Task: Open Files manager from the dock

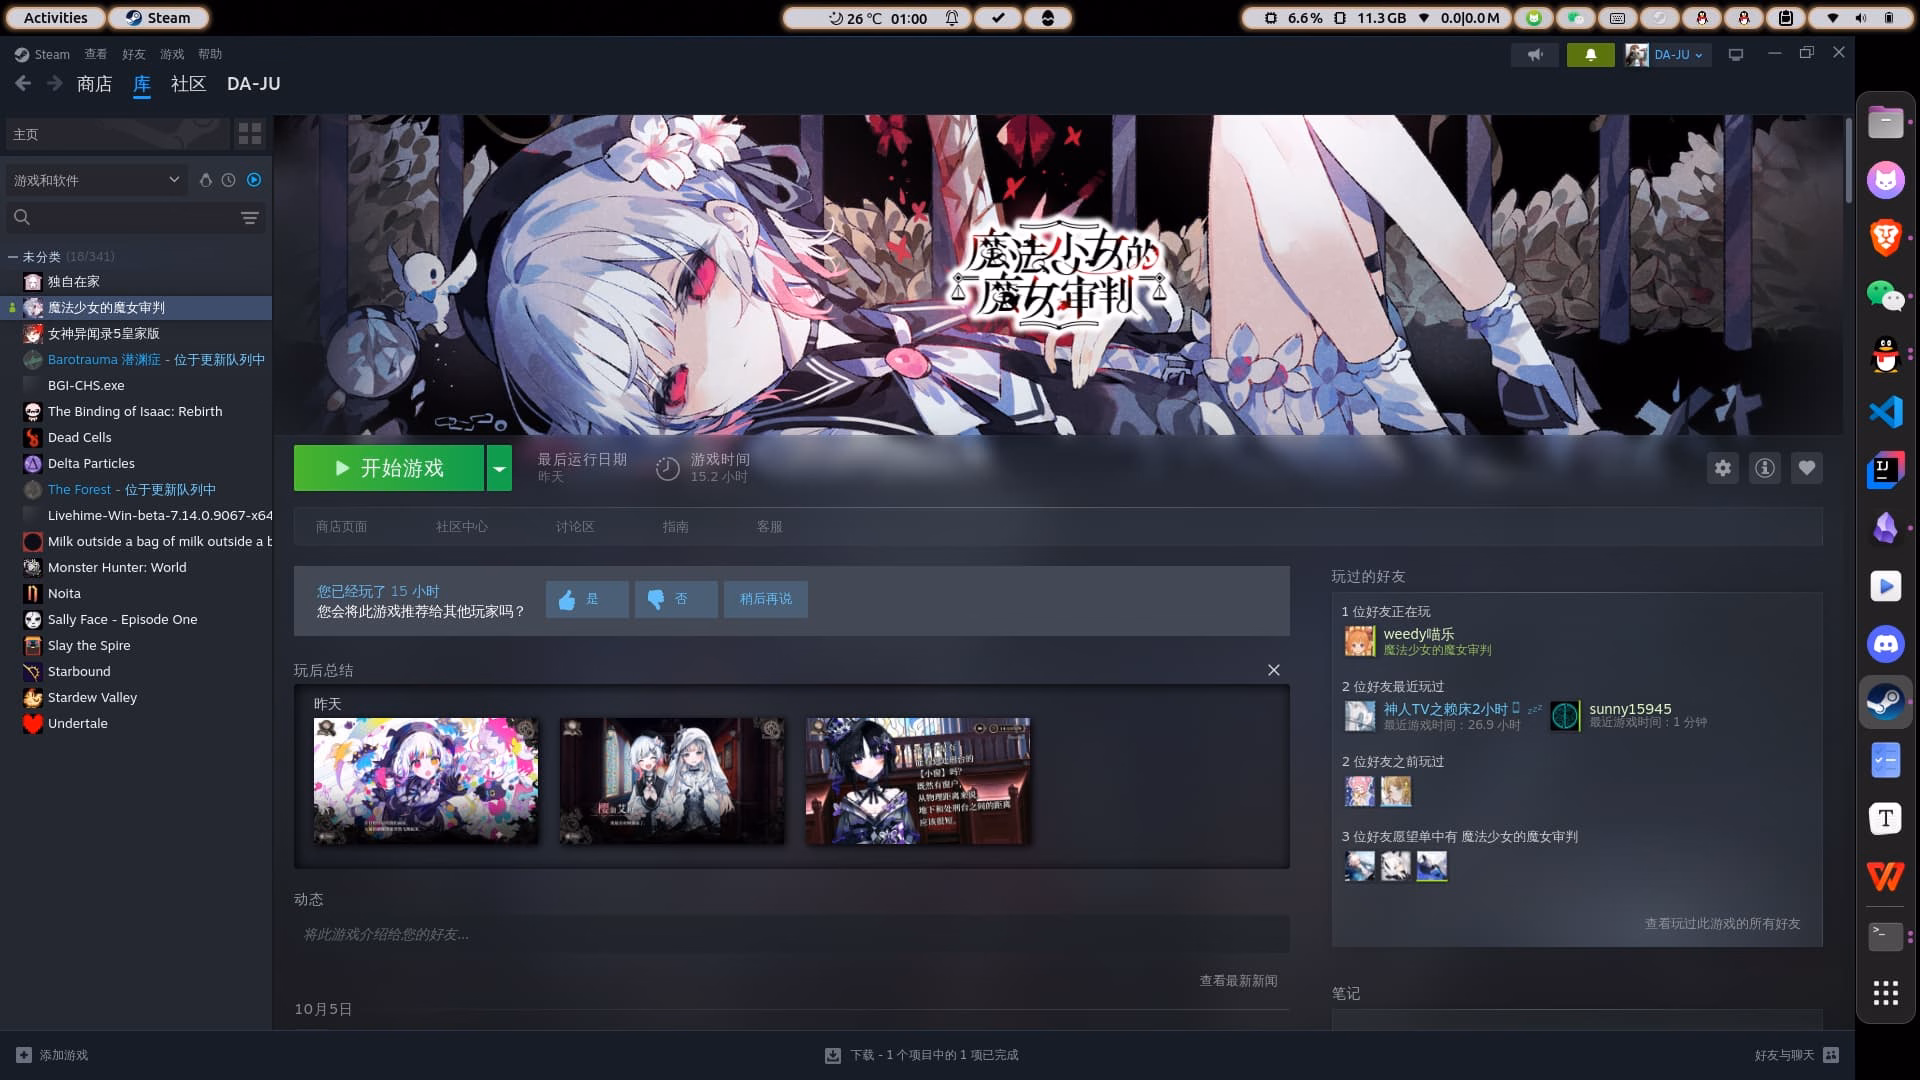Action: point(1885,122)
